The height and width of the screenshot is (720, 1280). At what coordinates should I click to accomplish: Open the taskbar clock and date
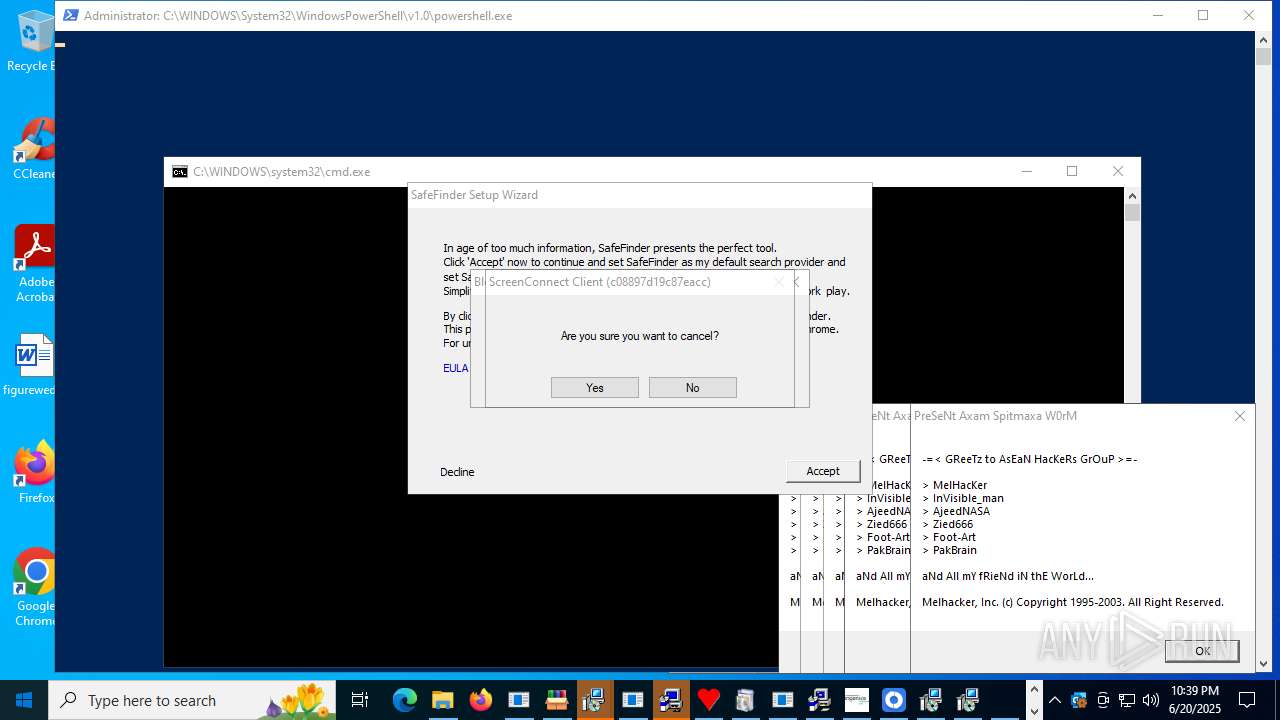[x=1195, y=700]
